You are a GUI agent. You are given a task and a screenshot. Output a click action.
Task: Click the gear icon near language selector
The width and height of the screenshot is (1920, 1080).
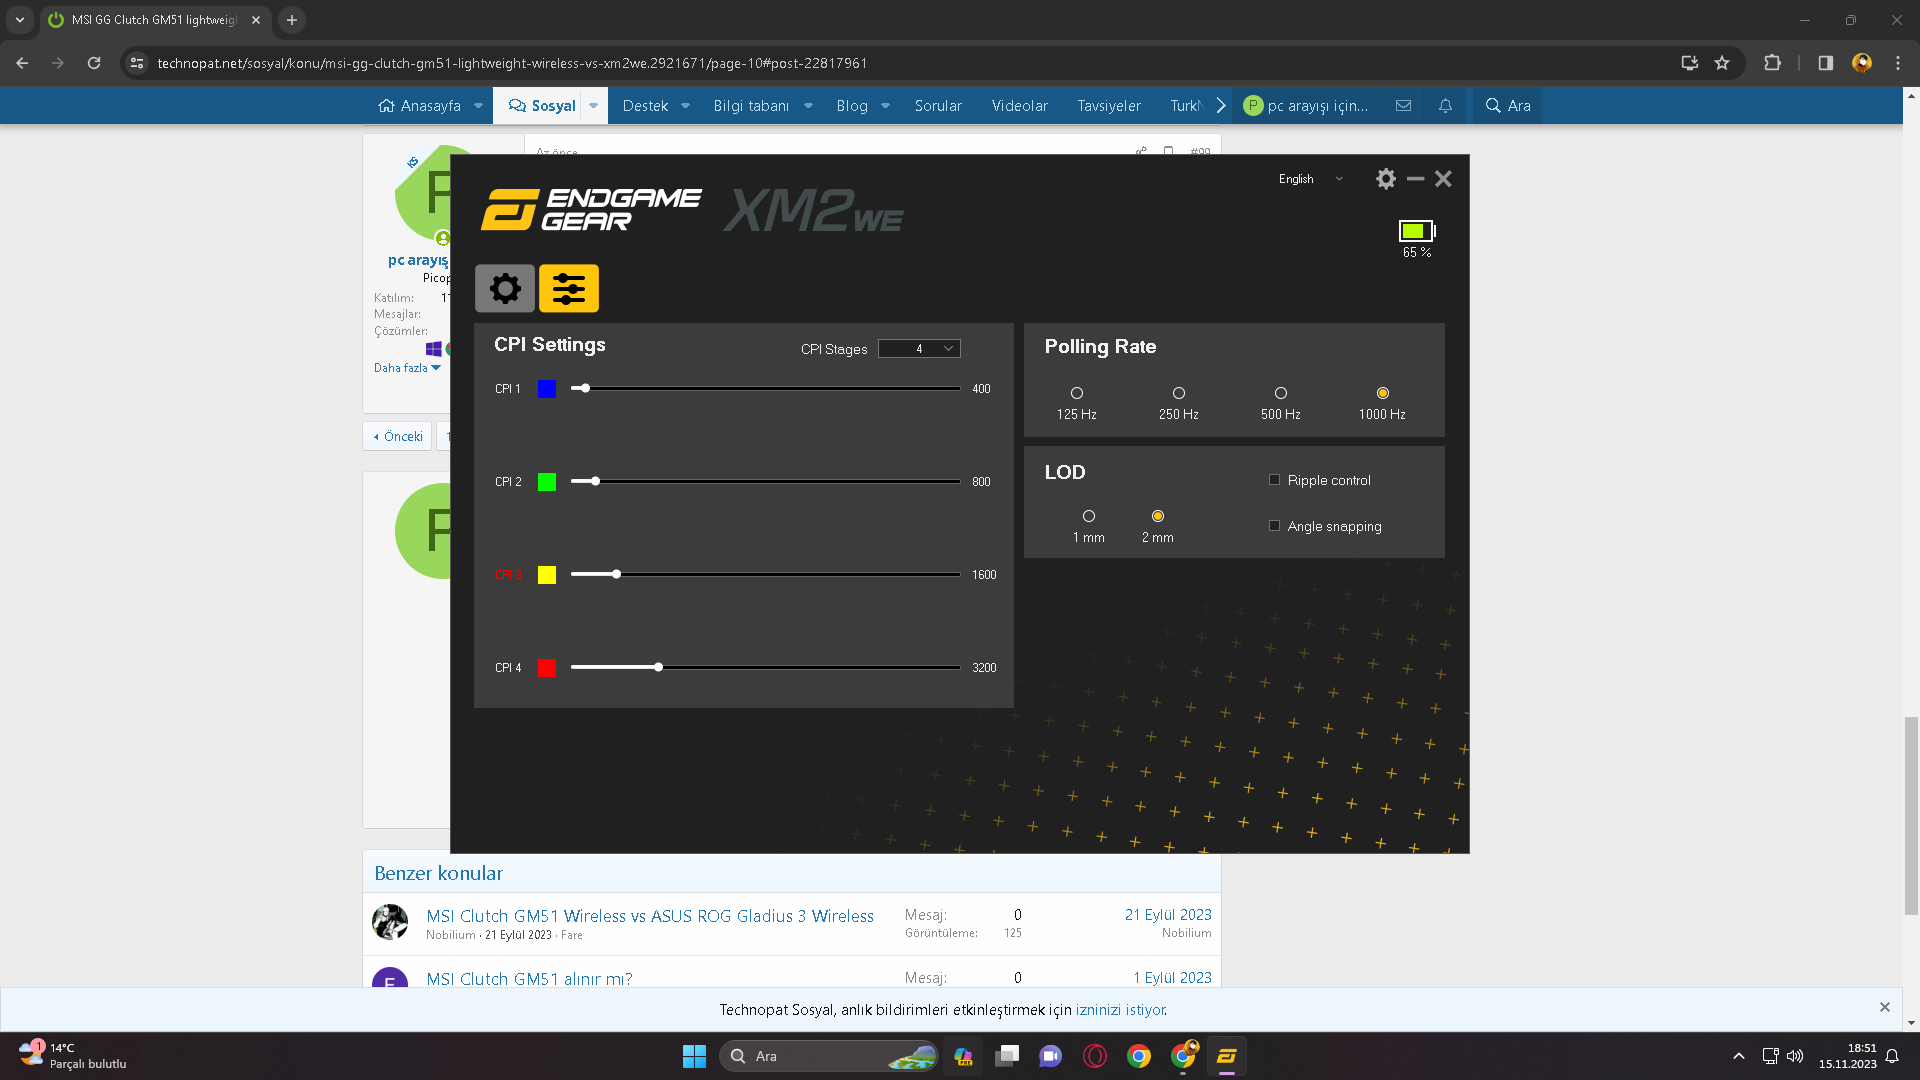[1385, 179]
